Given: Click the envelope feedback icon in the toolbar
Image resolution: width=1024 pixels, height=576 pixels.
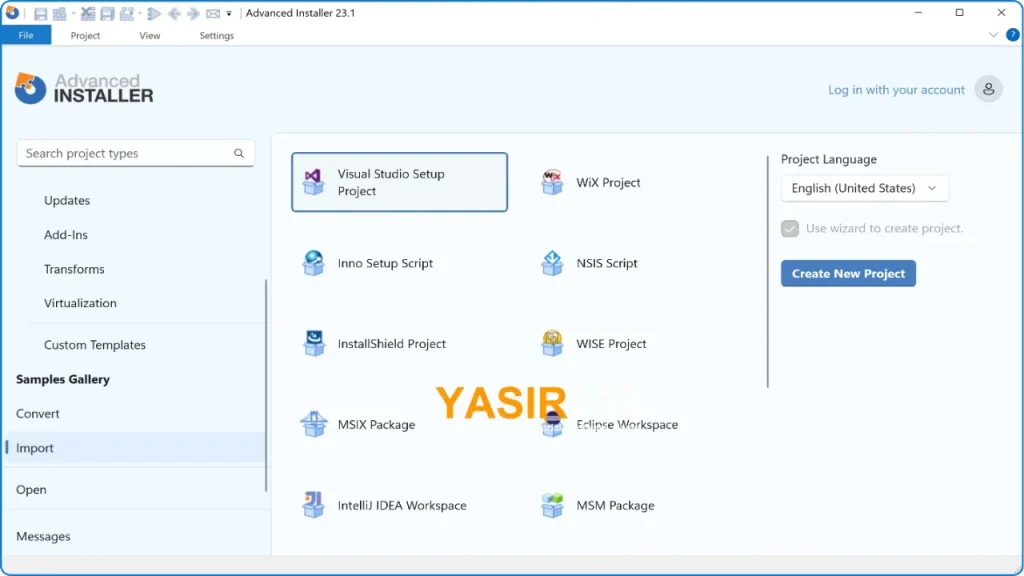Looking at the screenshot, I should pos(213,13).
